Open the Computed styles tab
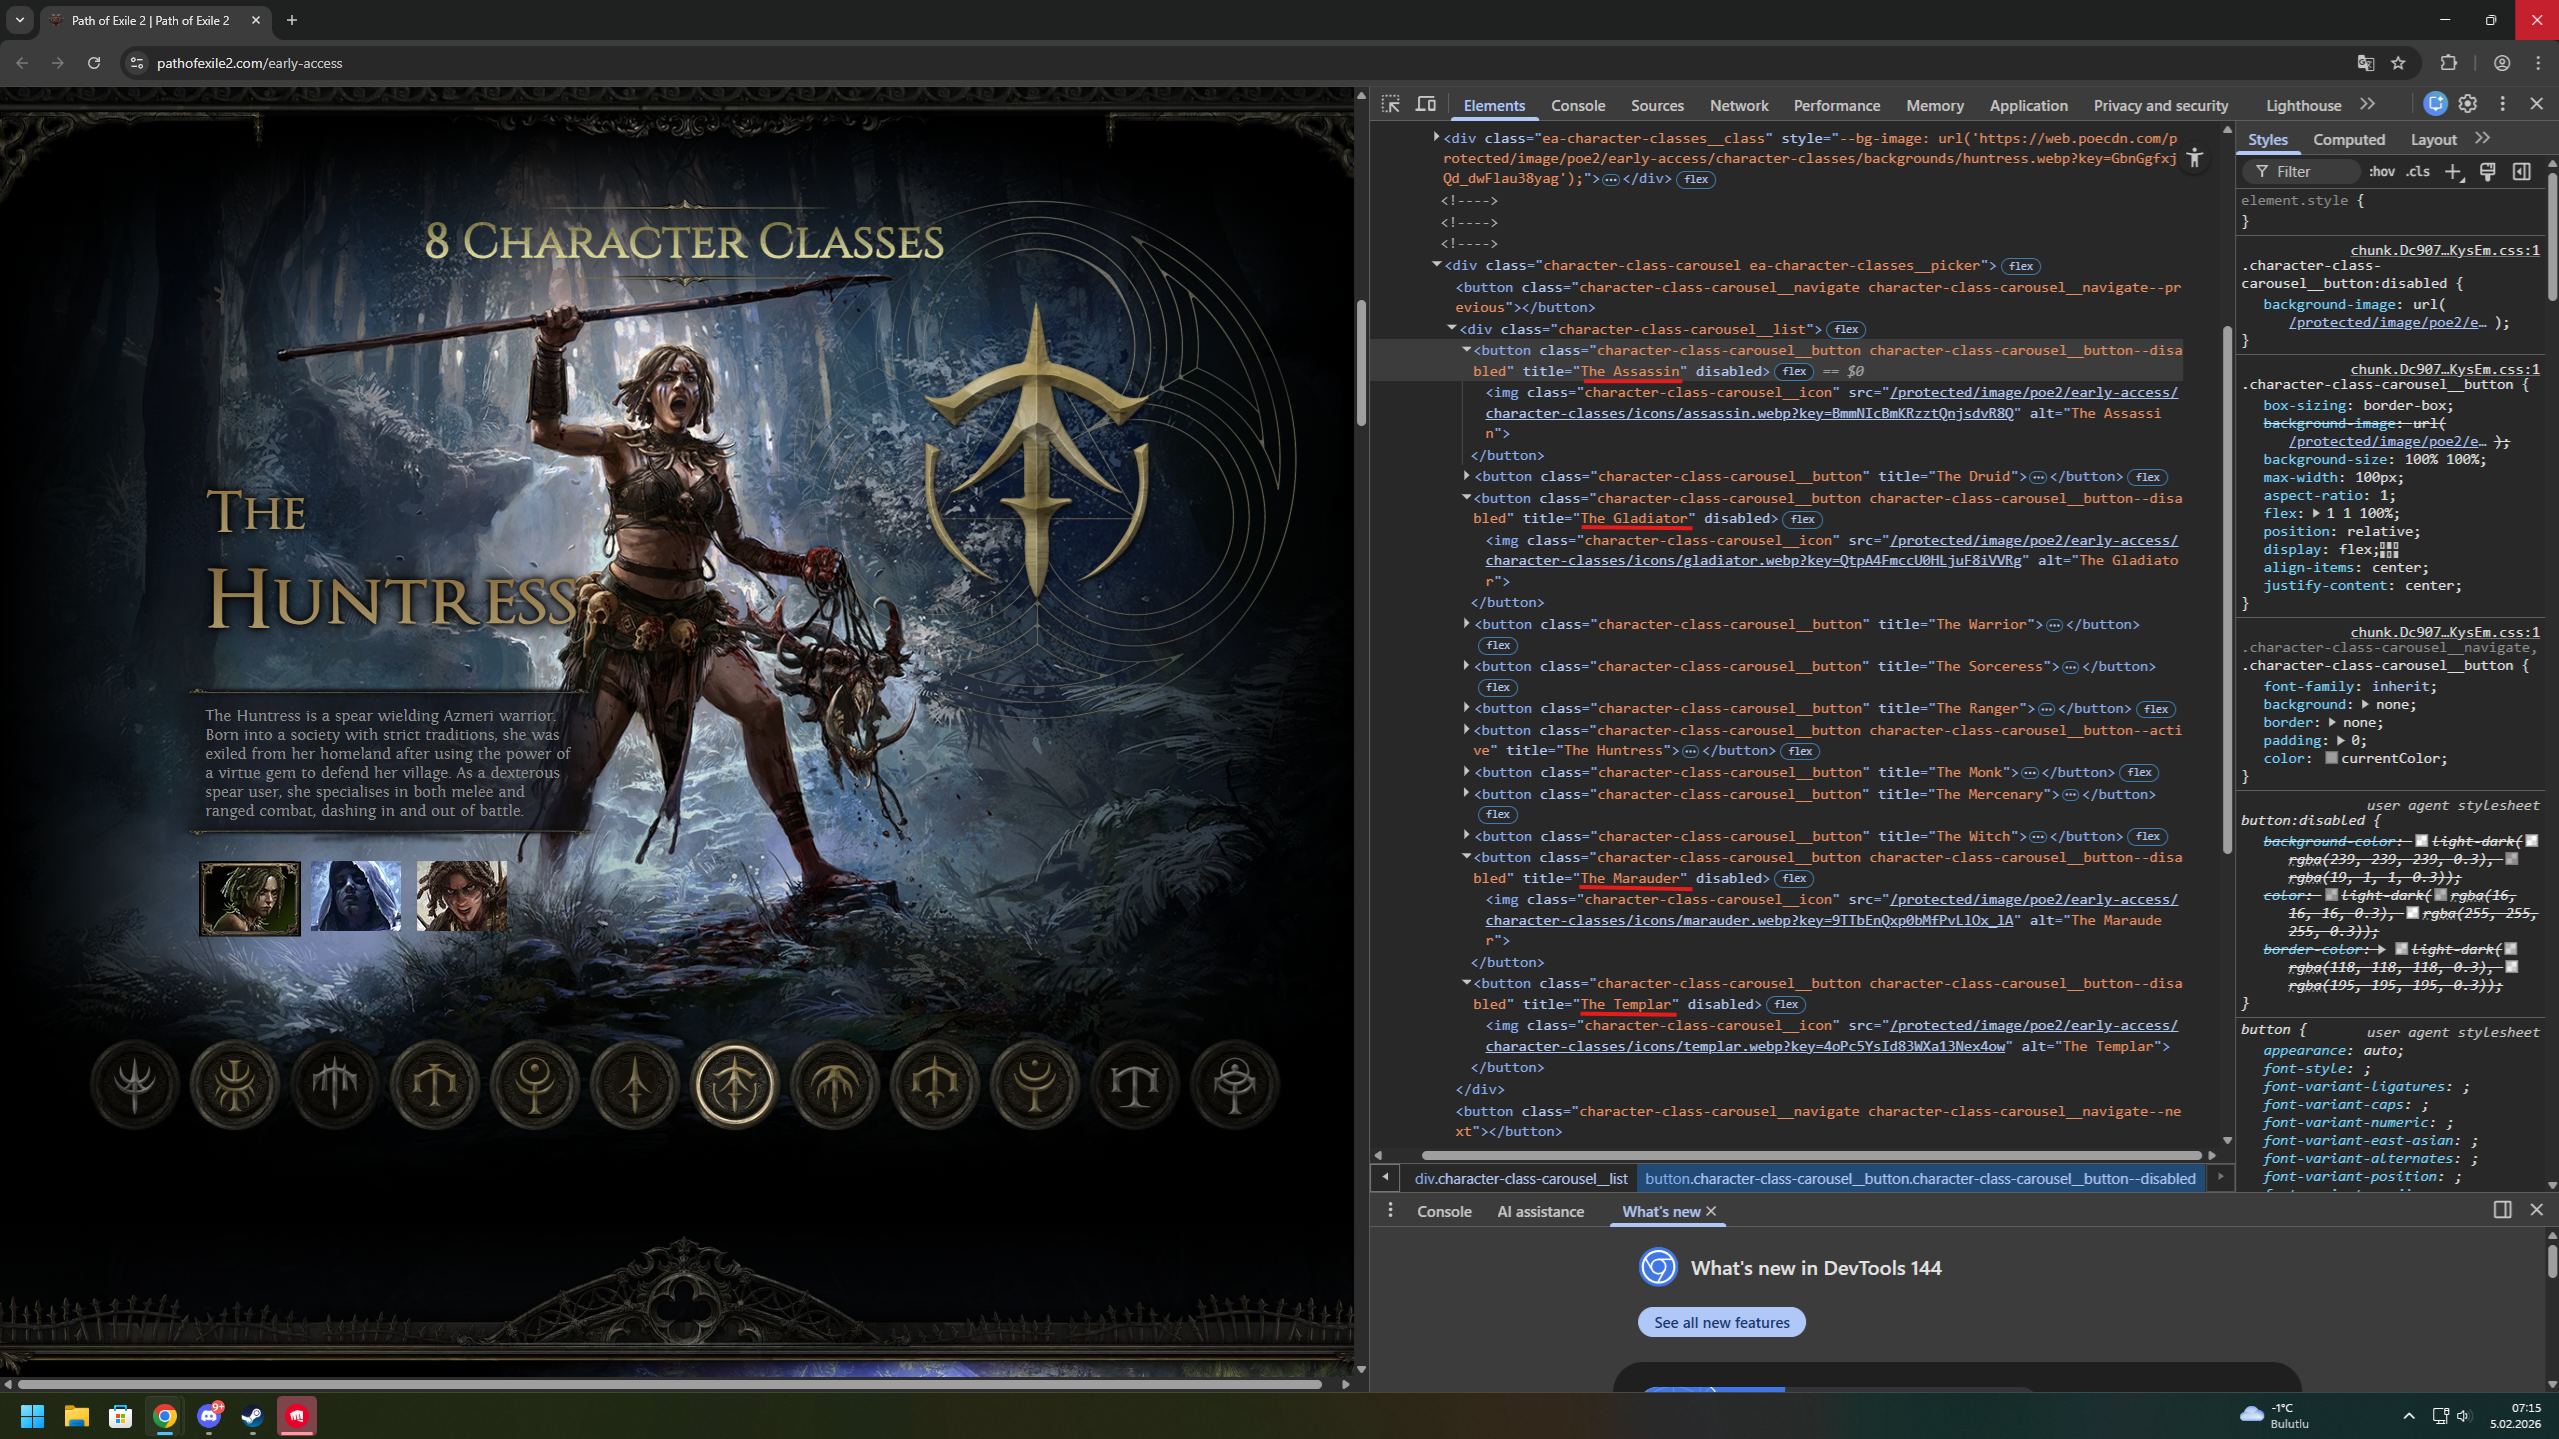 2349,140
